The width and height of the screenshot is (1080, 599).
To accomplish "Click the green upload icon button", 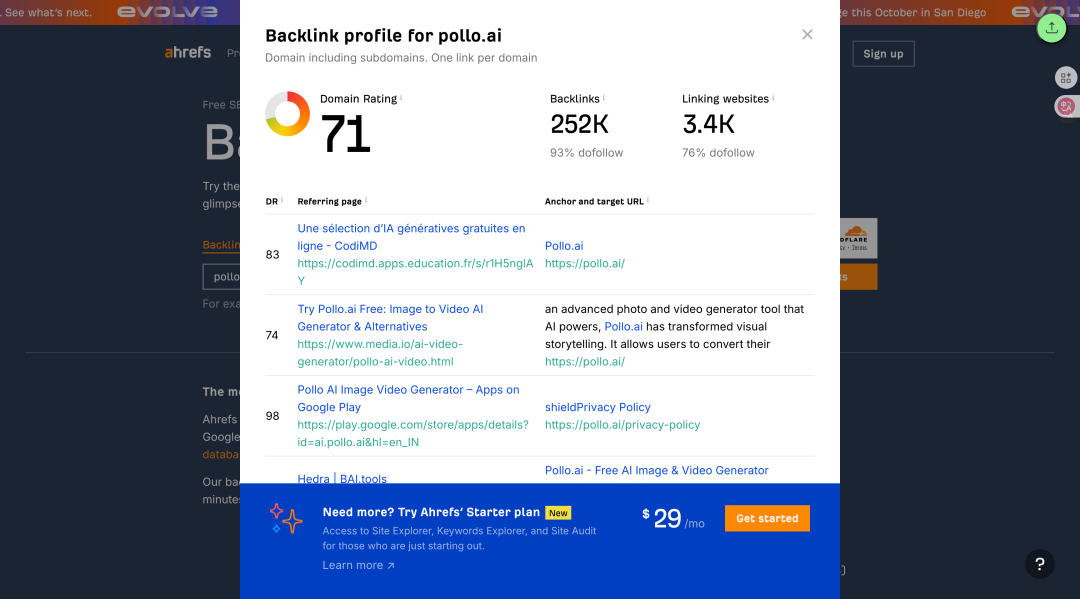I will point(1051,28).
